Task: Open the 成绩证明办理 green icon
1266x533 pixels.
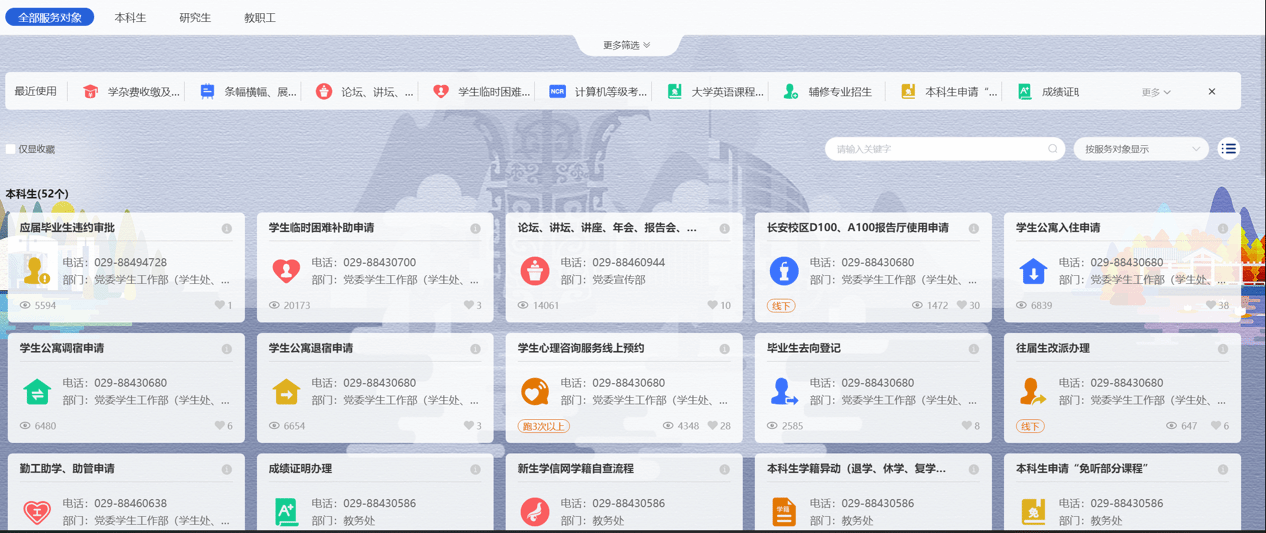Action: click(x=286, y=511)
